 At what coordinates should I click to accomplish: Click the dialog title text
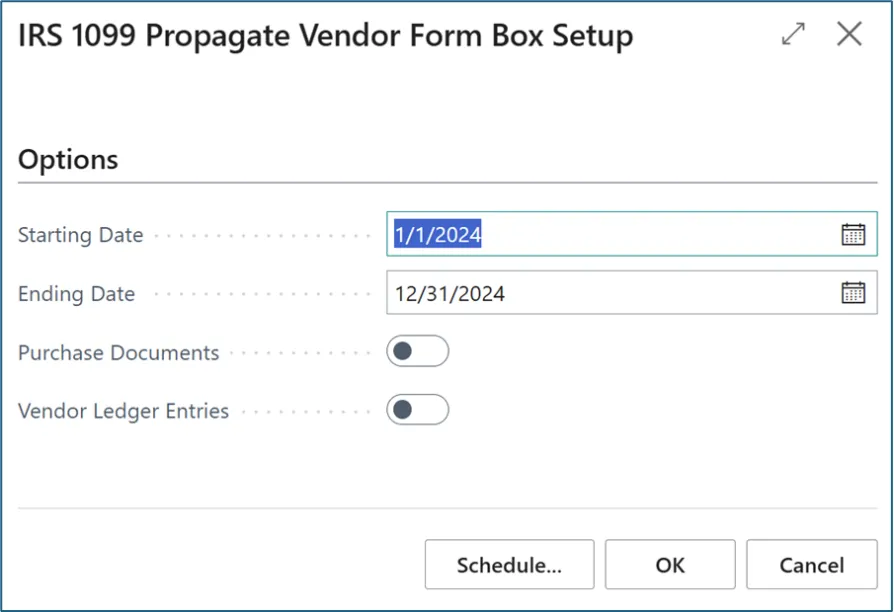(x=326, y=37)
